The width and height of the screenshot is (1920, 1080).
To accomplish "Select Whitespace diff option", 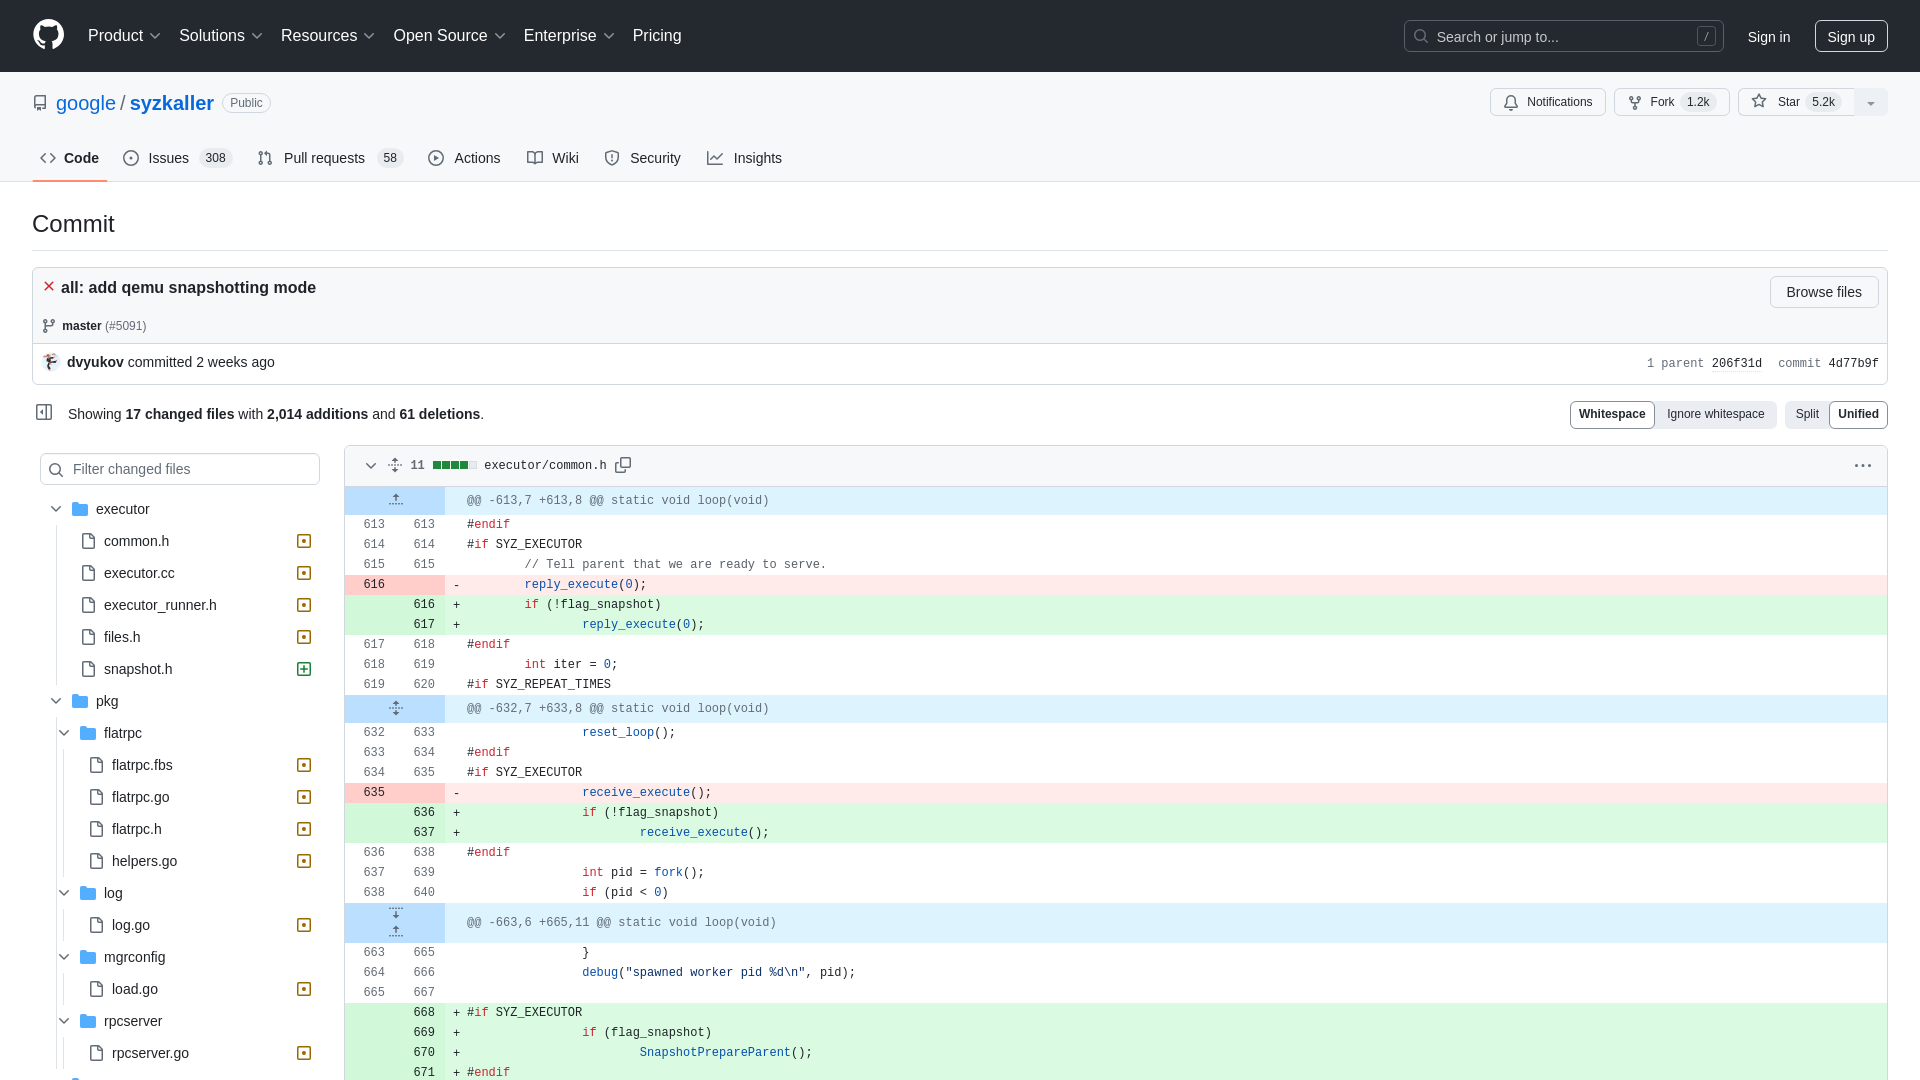I will click(x=1611, y=414).
